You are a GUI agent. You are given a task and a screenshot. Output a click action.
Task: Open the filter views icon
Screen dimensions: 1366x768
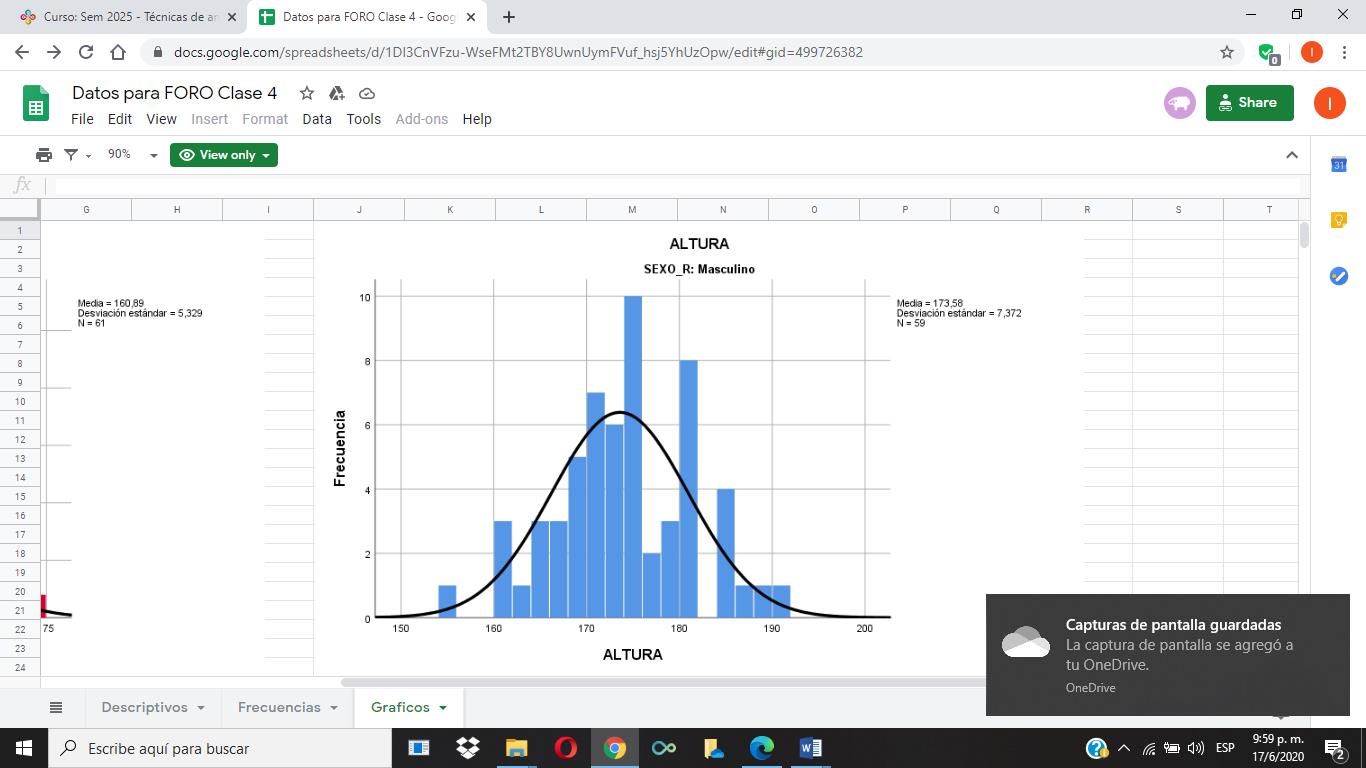[x=72, y=155]
